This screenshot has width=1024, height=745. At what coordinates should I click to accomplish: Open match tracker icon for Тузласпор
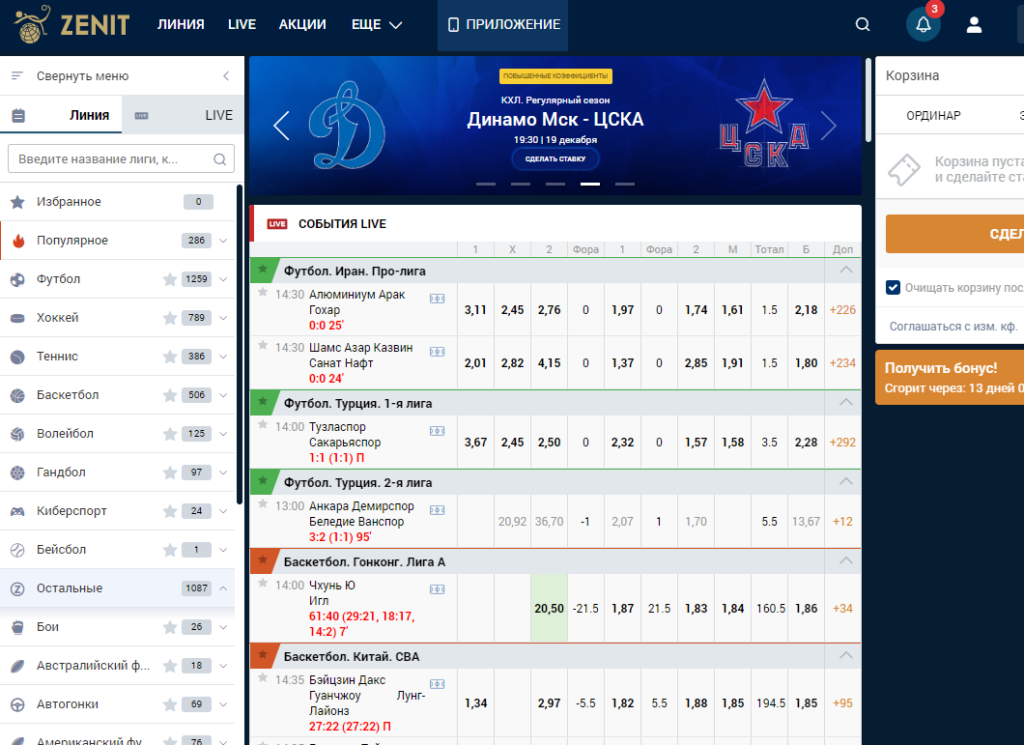point(437,431)
